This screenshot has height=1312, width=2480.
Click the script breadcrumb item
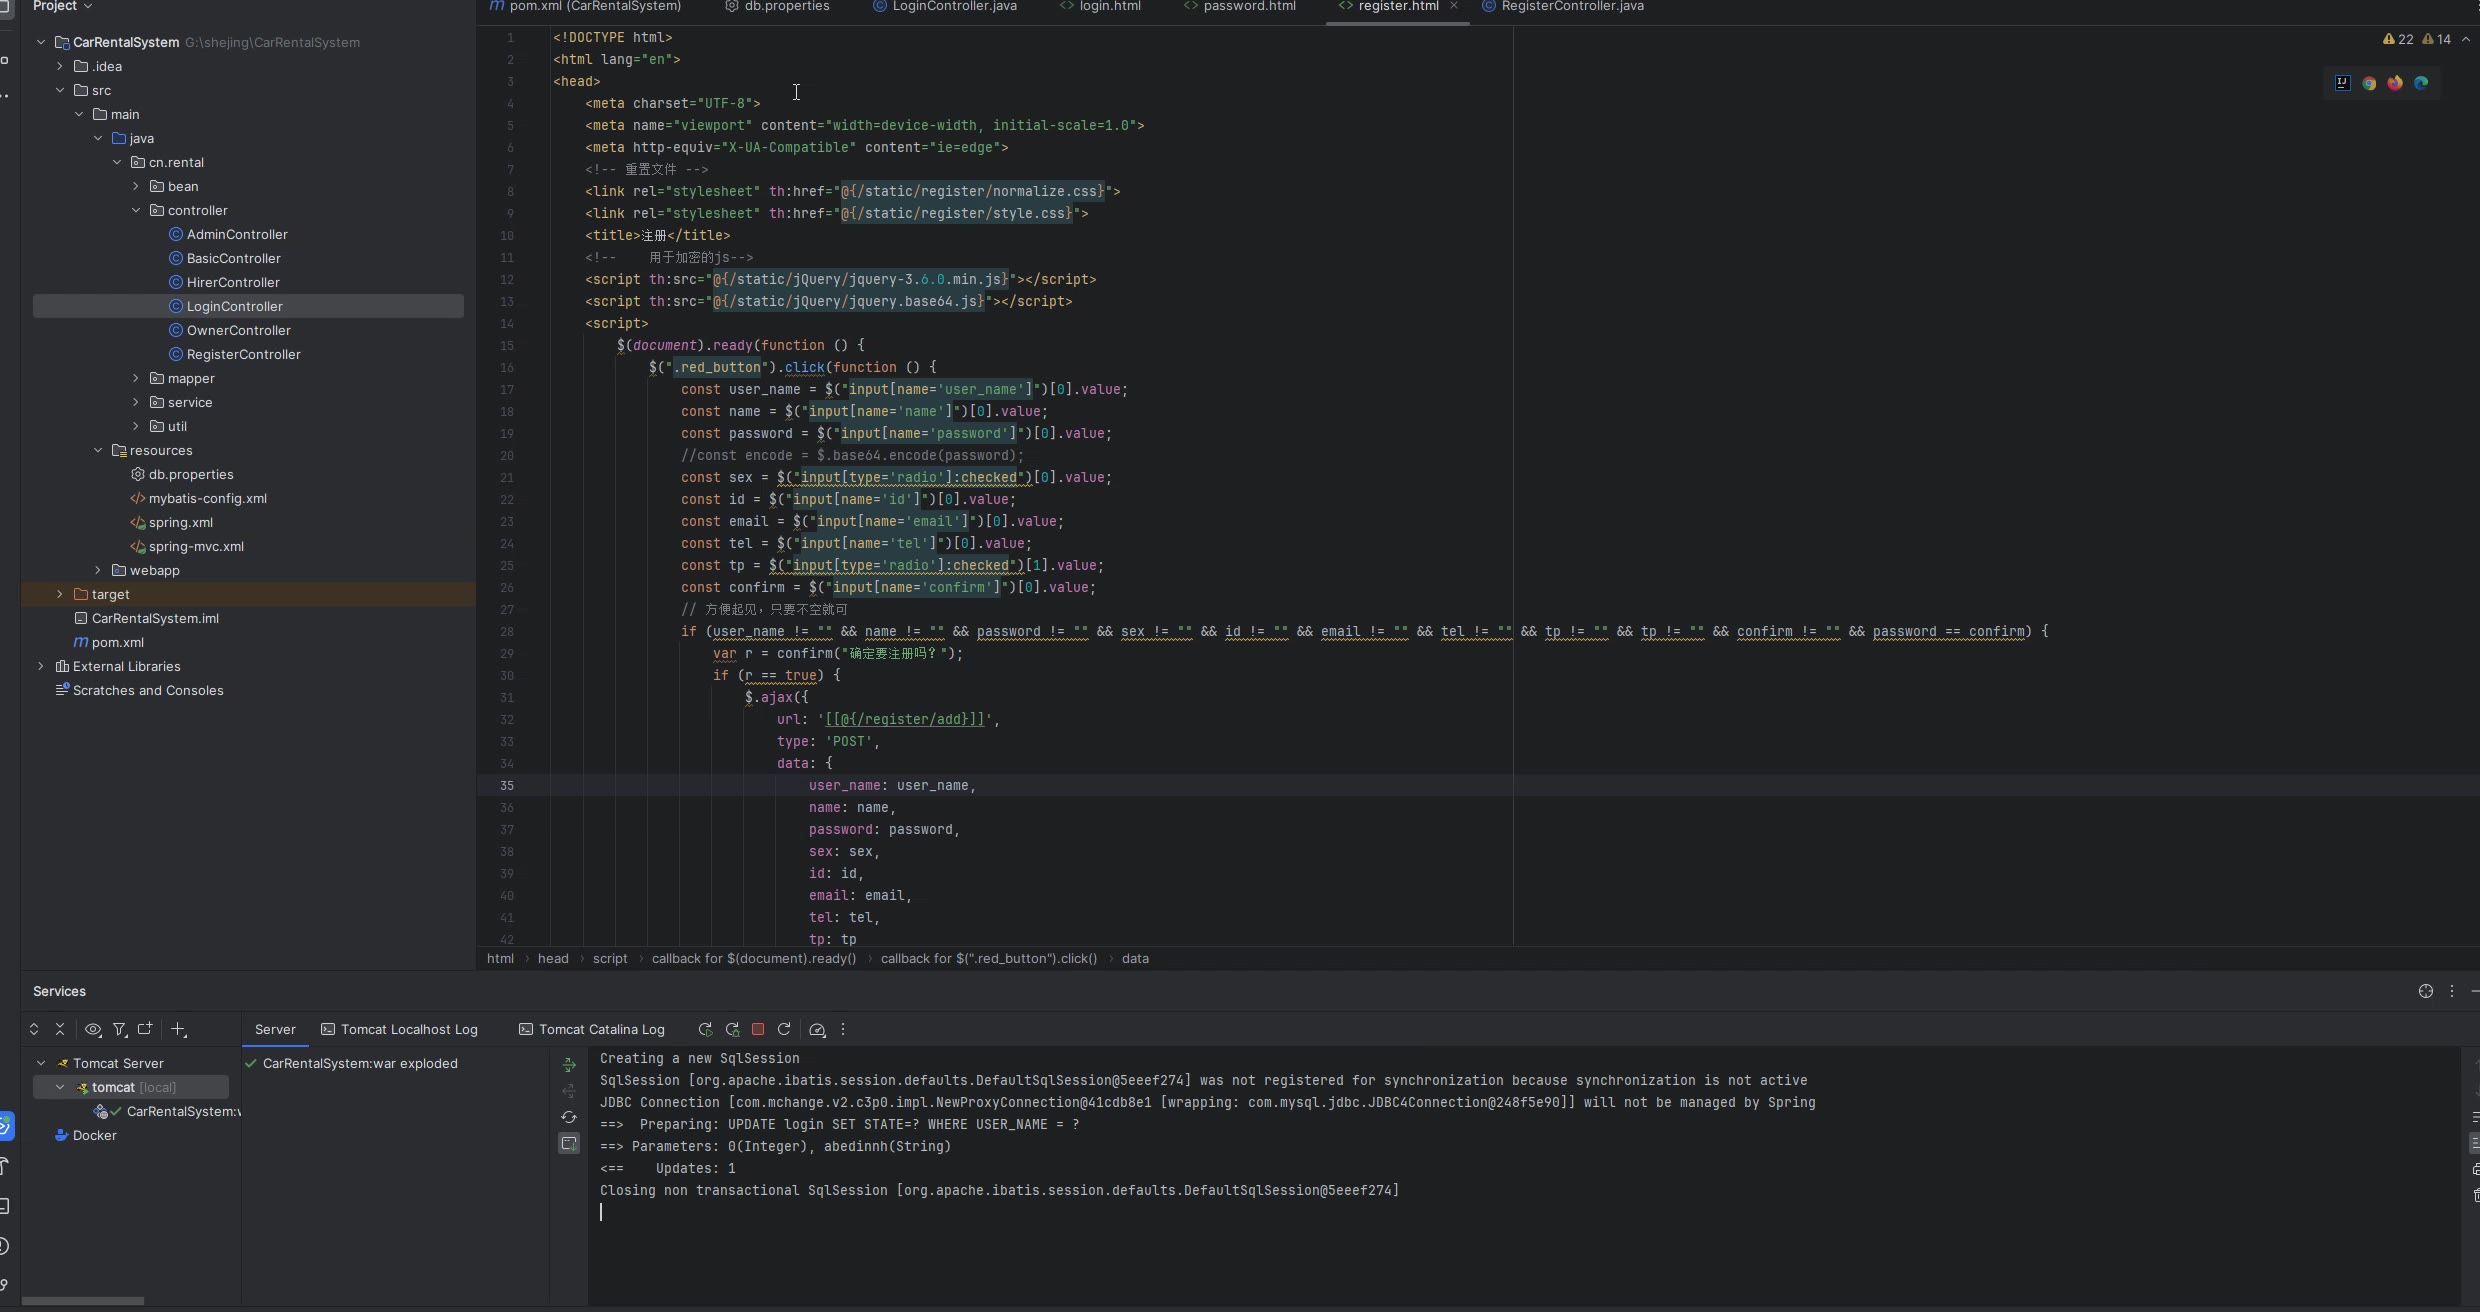[x=609, y=958]
